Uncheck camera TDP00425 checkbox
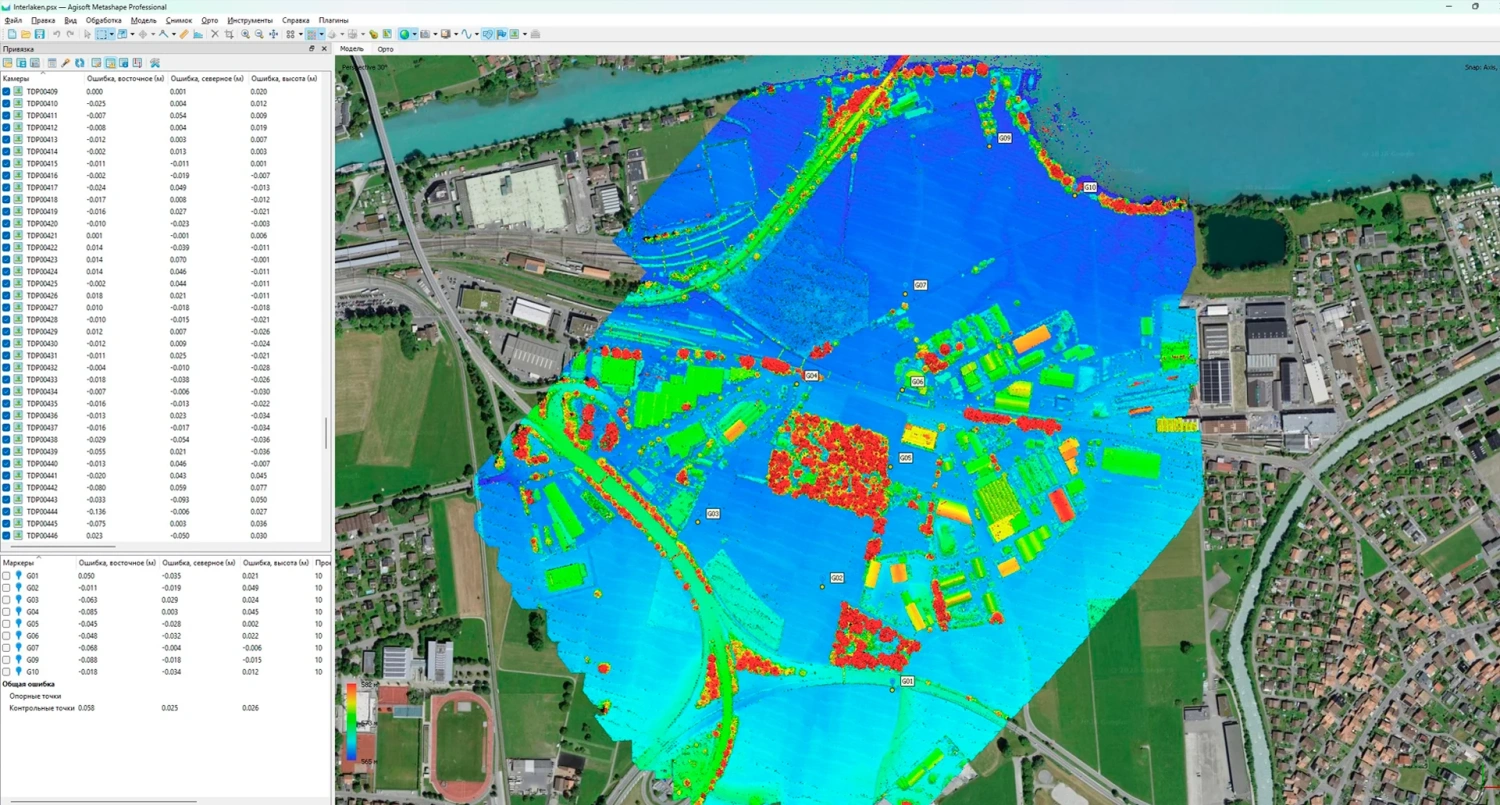This screenshot has height=805, width=1500. (x=6, y=284)
